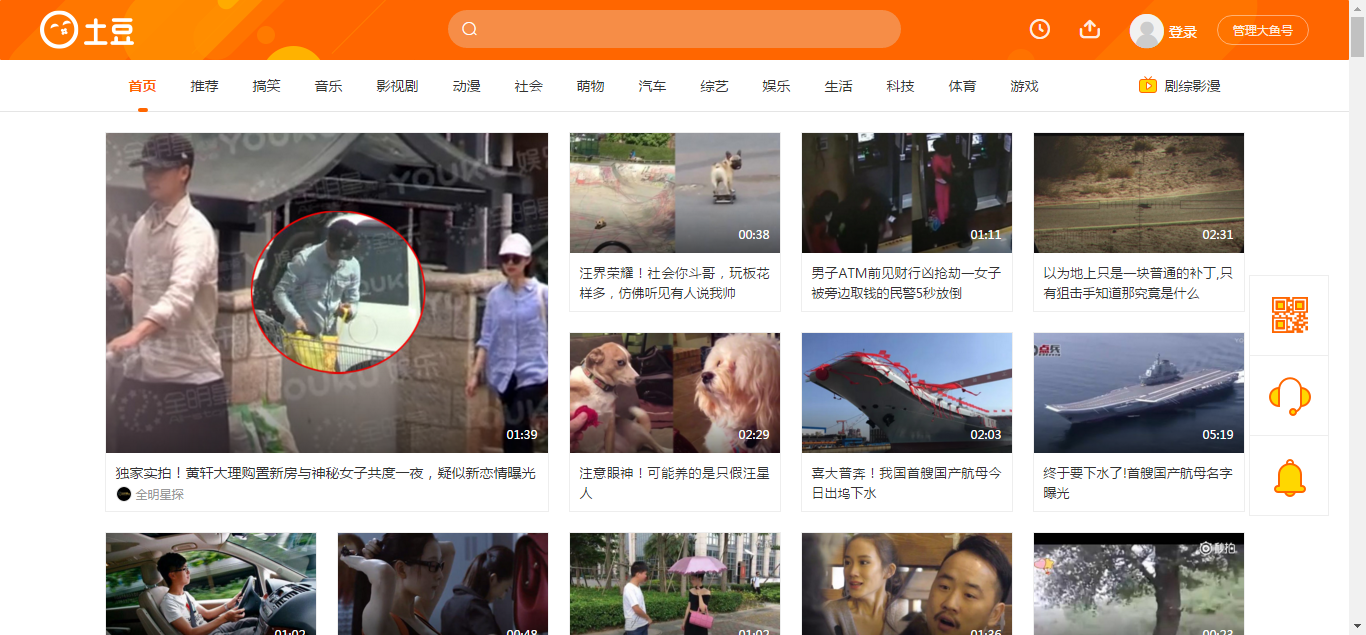Click the customer service headset icon

click(1289, 396)
